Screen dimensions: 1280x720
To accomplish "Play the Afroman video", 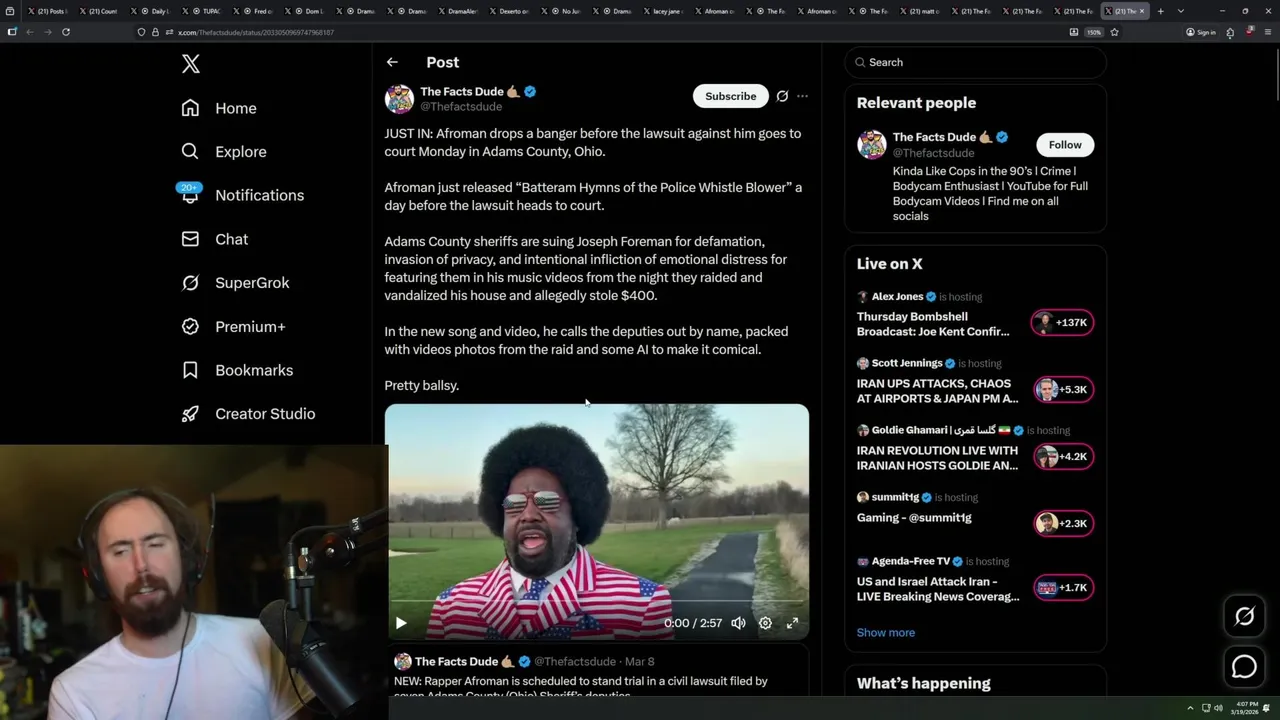I will click(x=401, y=623).
